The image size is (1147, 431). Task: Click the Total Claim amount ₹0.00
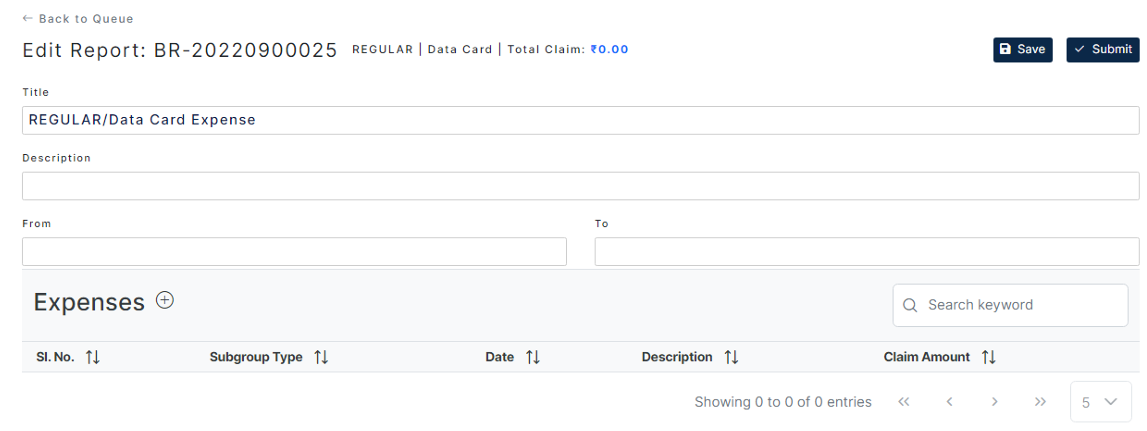pos(609,50)
